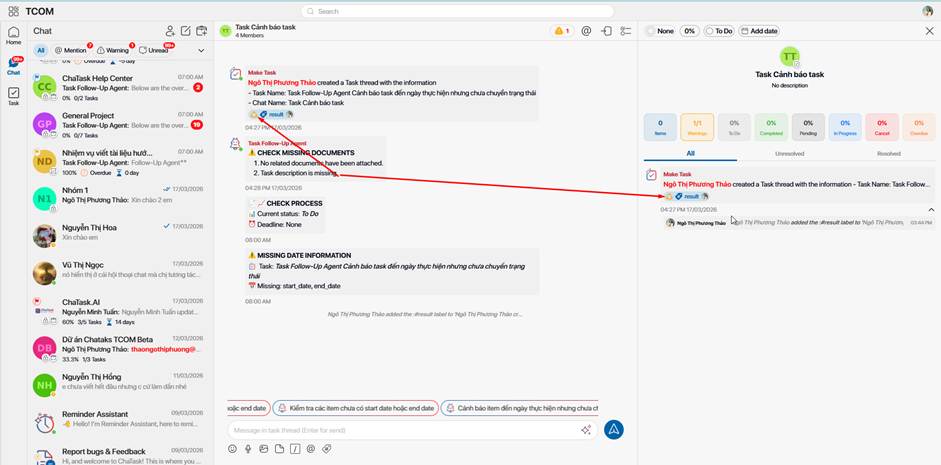Click the Task Follow-Up Agent bot icon

(x=236, y=145)
